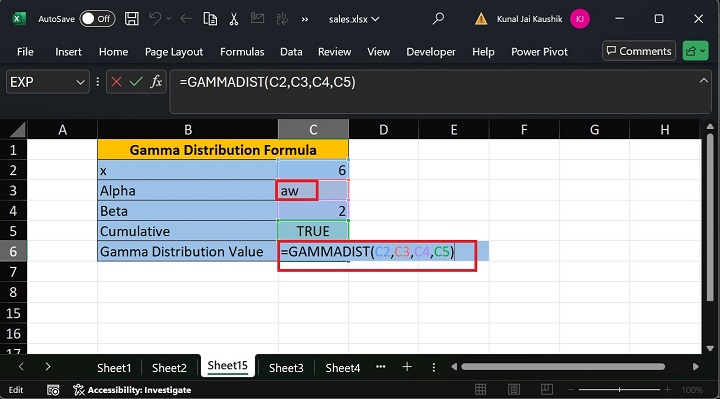Click the horizontal scroll left arrow

[454, 367]
